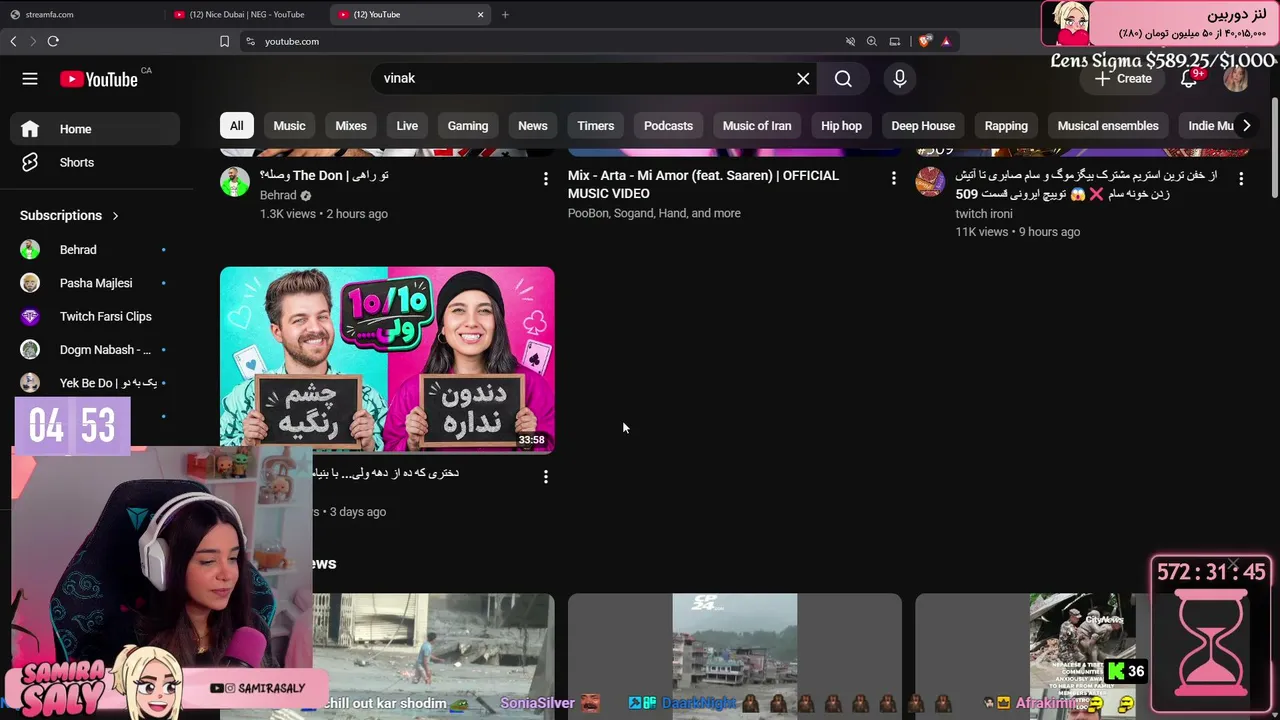Open the Home sidebar item
This screenshot has width=1280, height=720.
(x=95, y=129)
